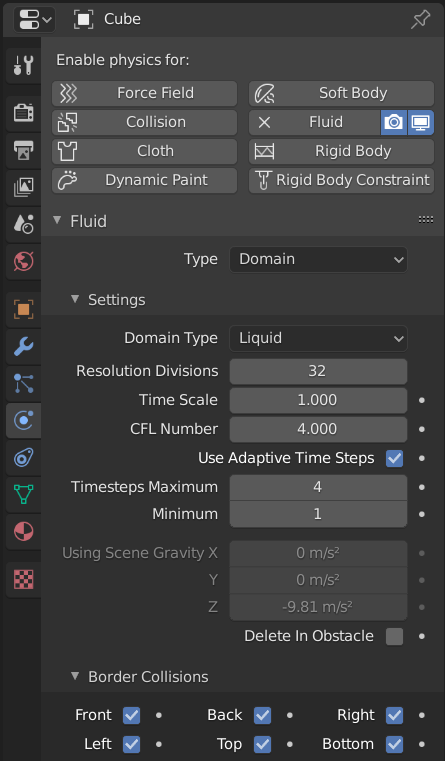Click the Timesteps Minimum field
Screen dimensions: 445x761
(x=318, y=514)
